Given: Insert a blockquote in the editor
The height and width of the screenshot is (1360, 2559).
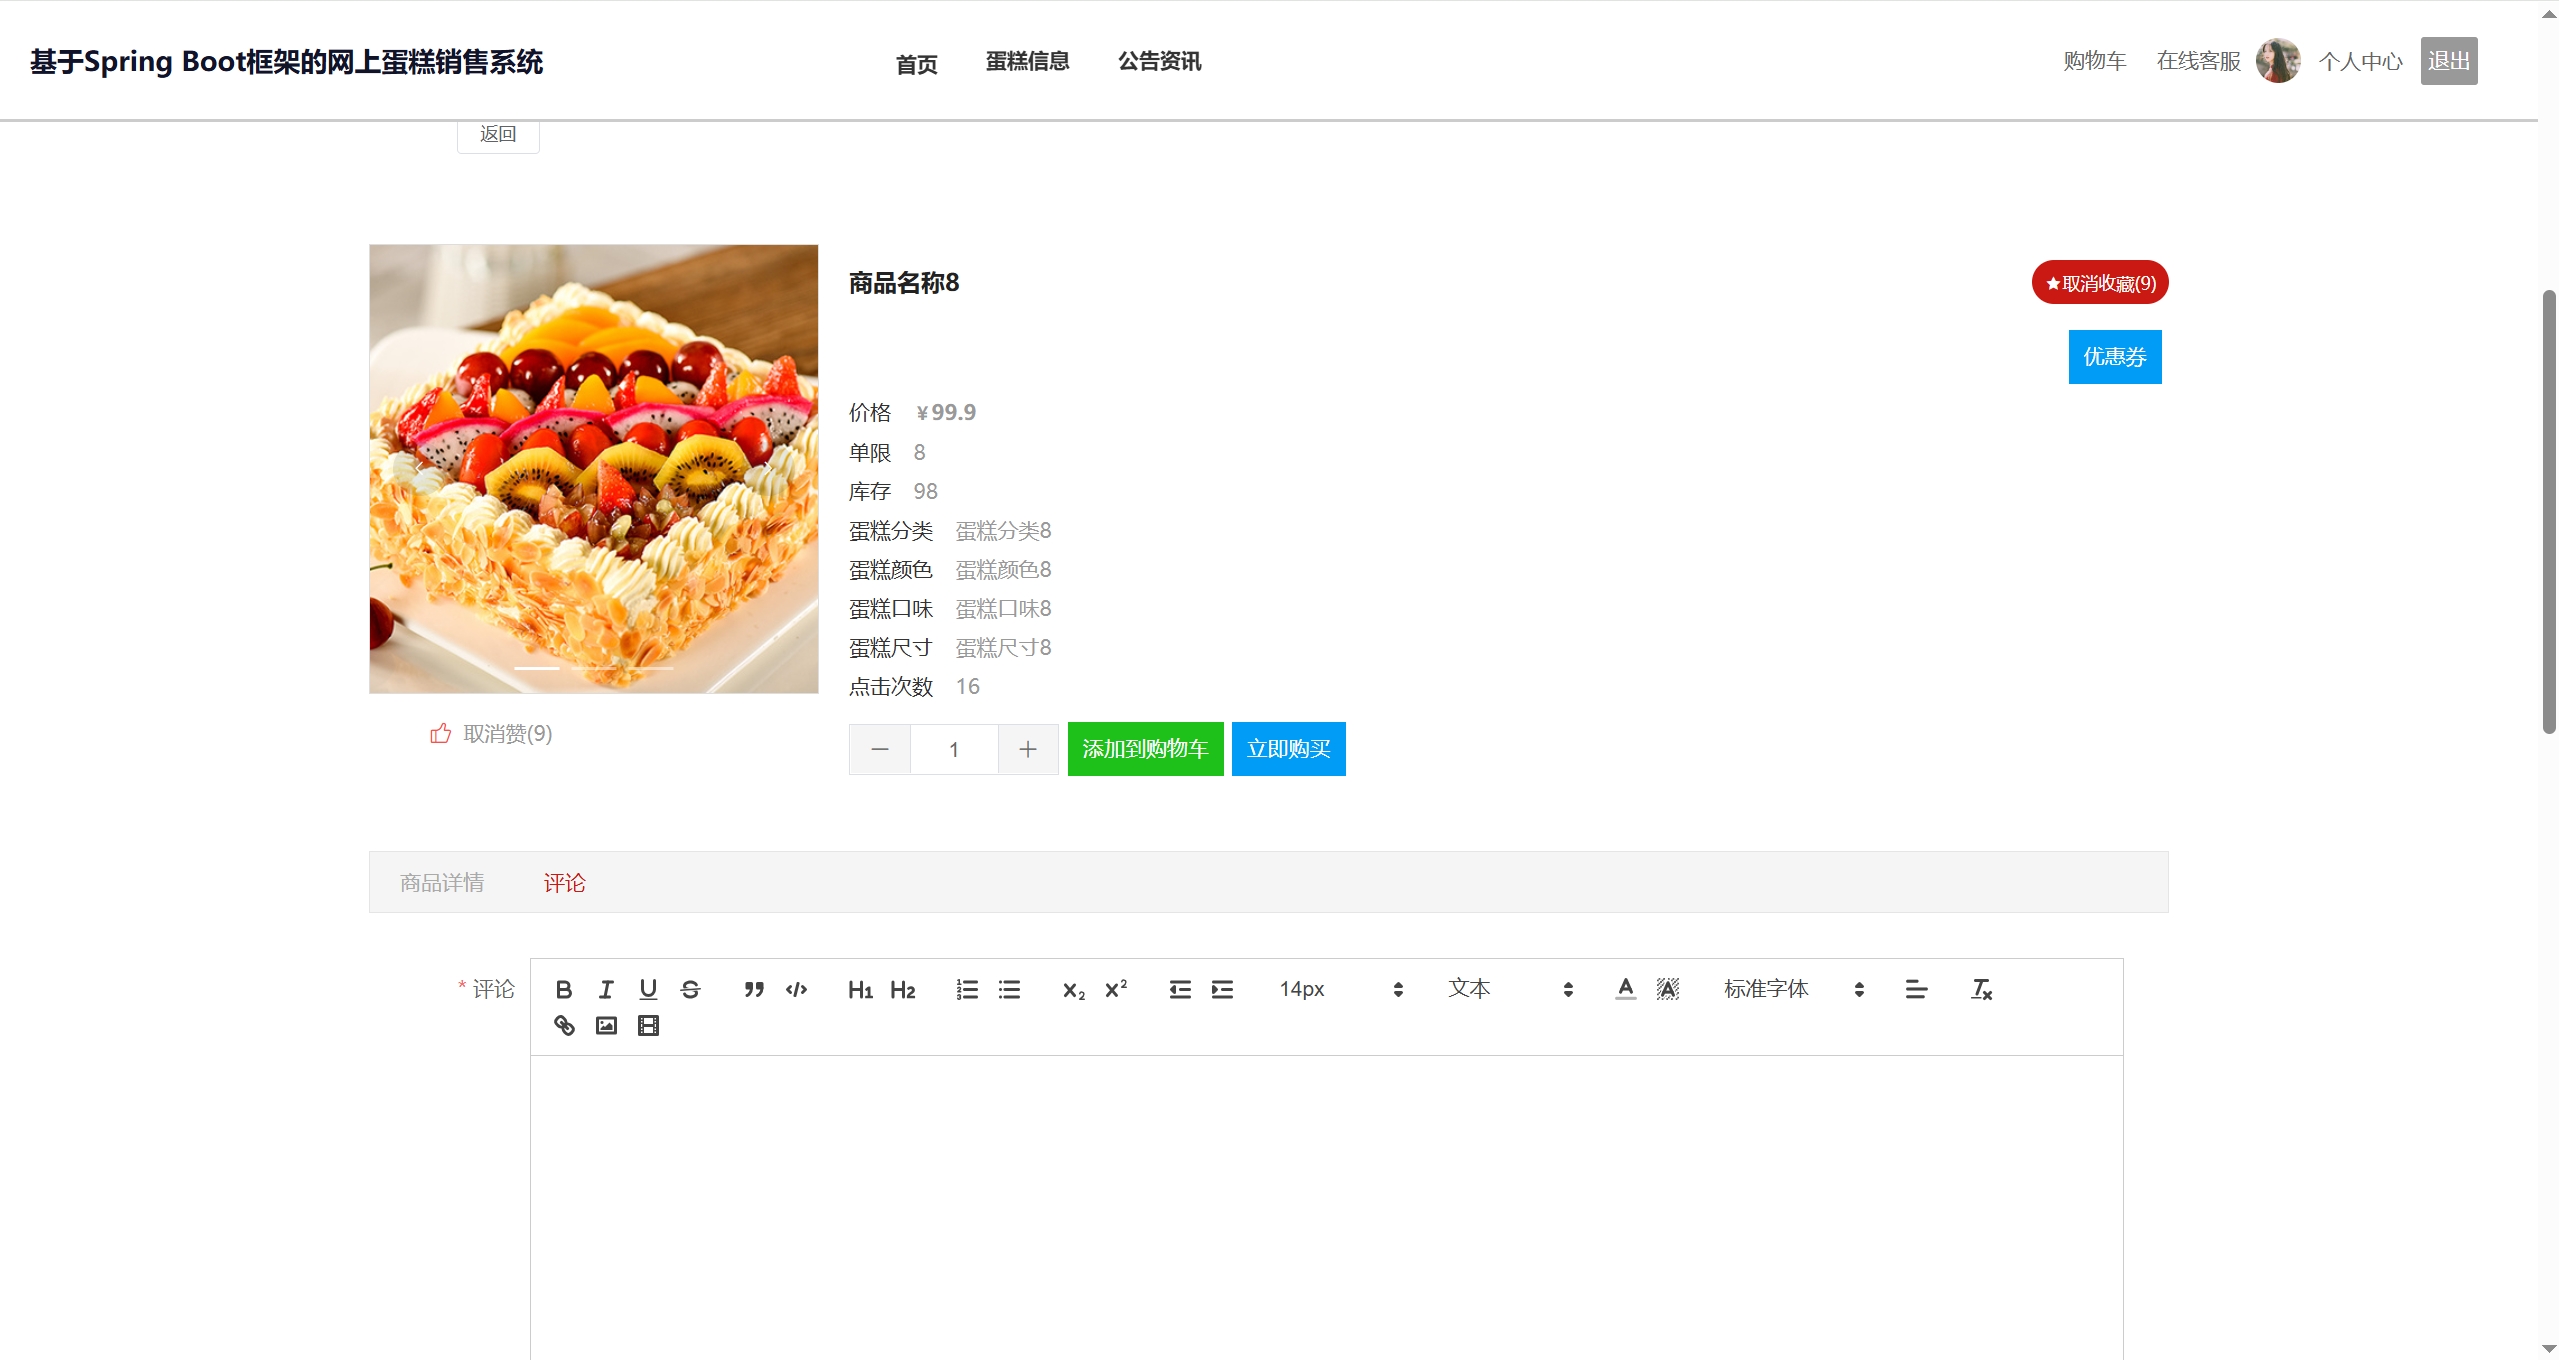Looking at the screenshot, I should (x=754, y=989).
